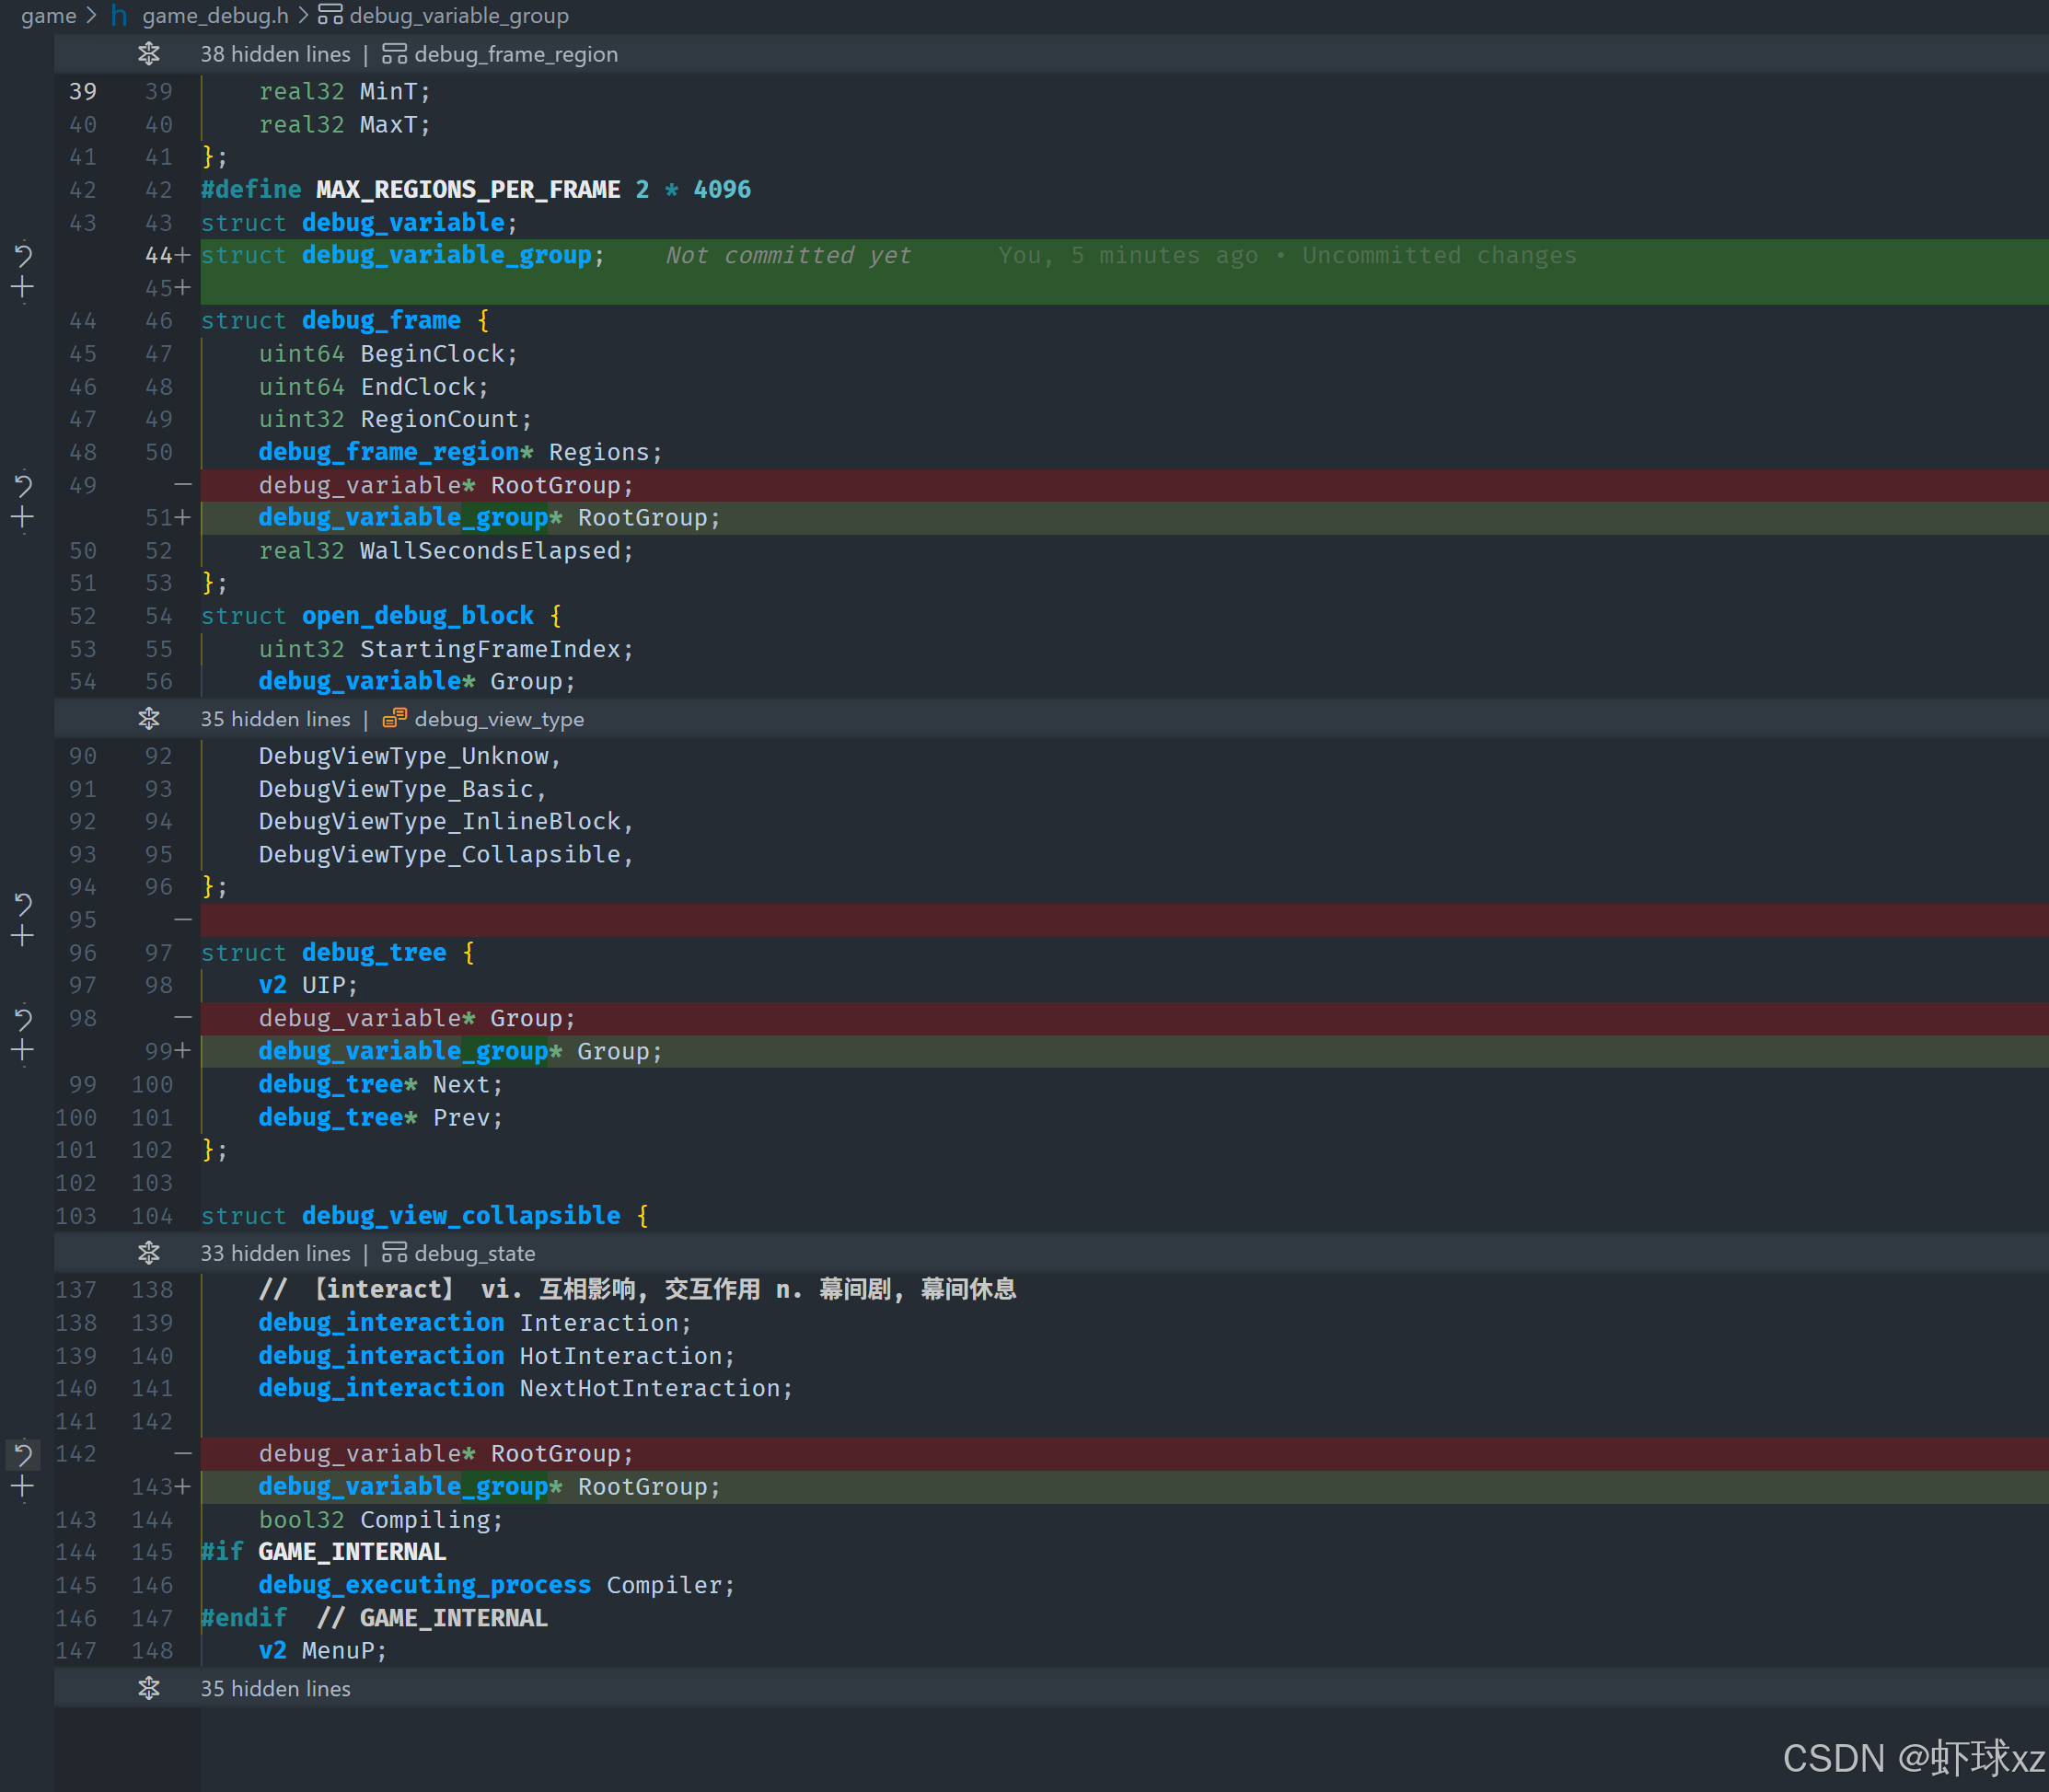2049x1792 pixels.
Task: Click the 'Not committed yet' blame annotation
Action: (788, 256)
